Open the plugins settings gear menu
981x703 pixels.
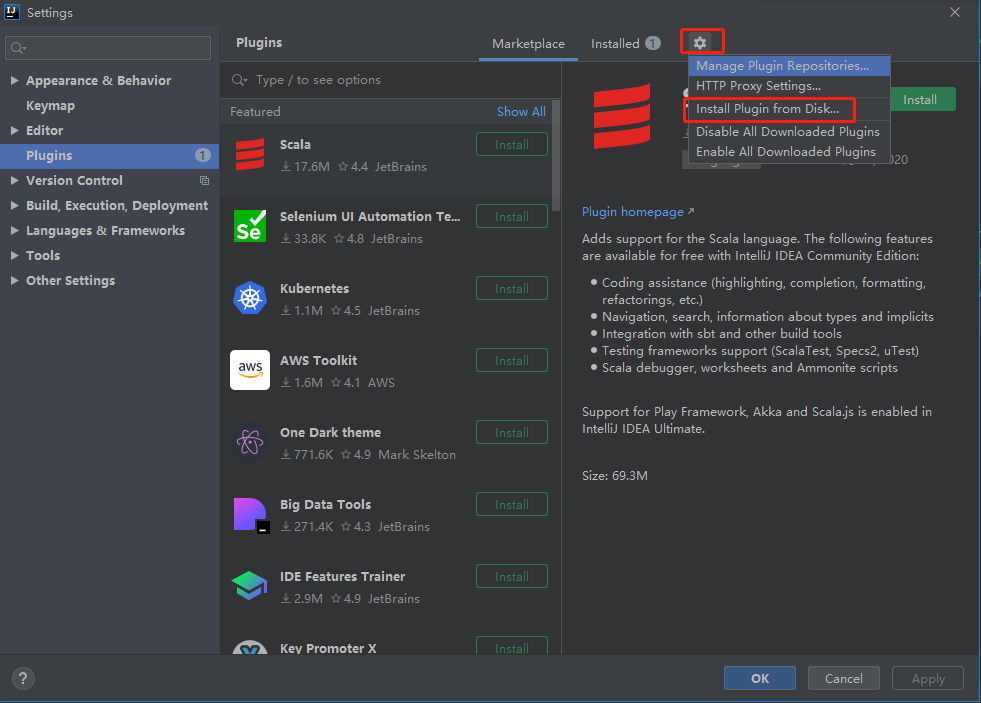pyautogui.click(x=701, y=42)
